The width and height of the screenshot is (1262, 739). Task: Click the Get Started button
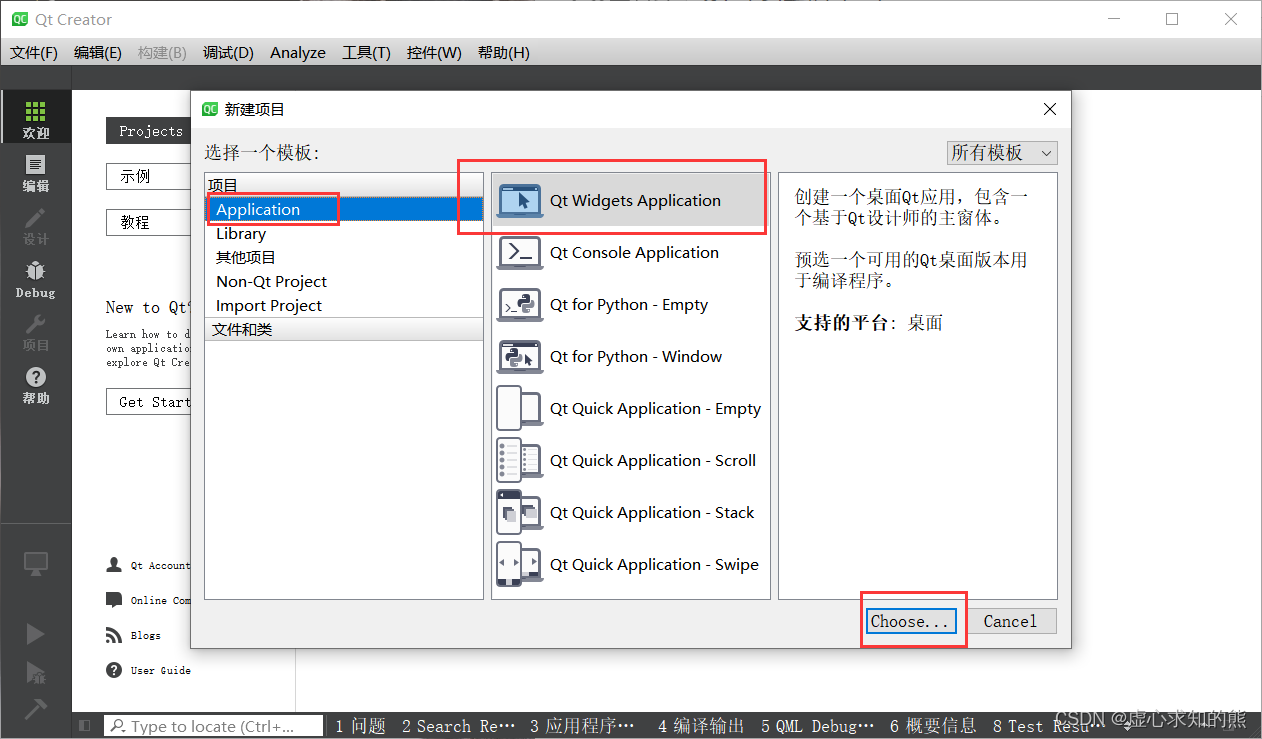coord(148,402)
